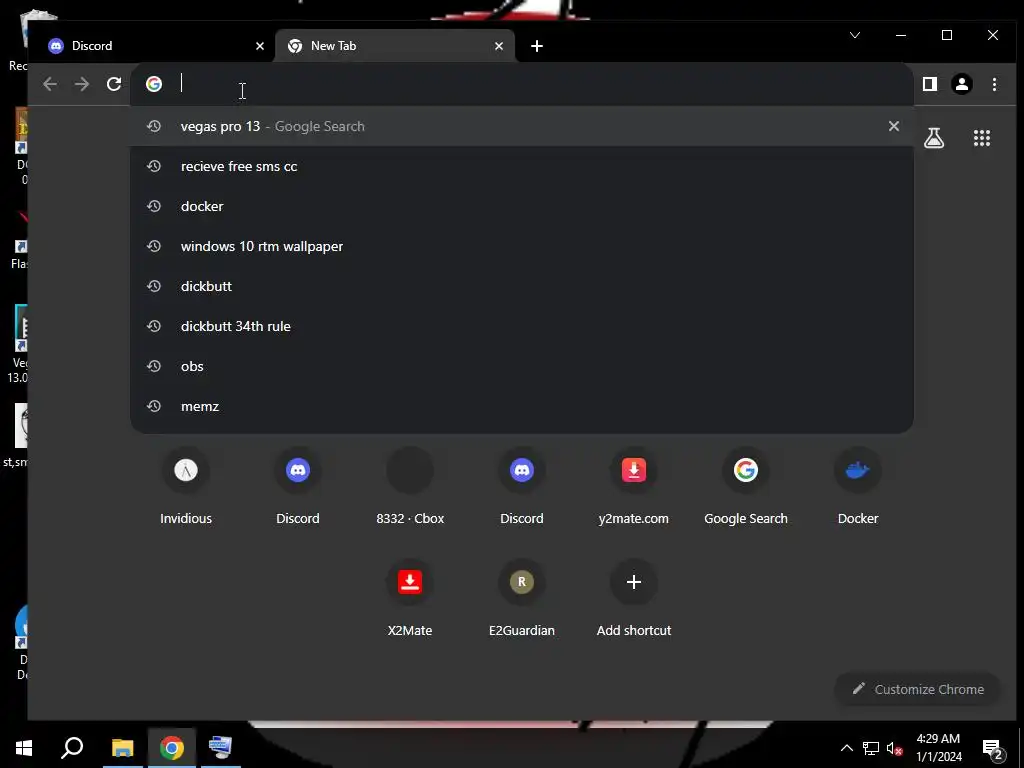Open the X2Mate shortcut
This screenshot has width=1024, height=768.
410,599
